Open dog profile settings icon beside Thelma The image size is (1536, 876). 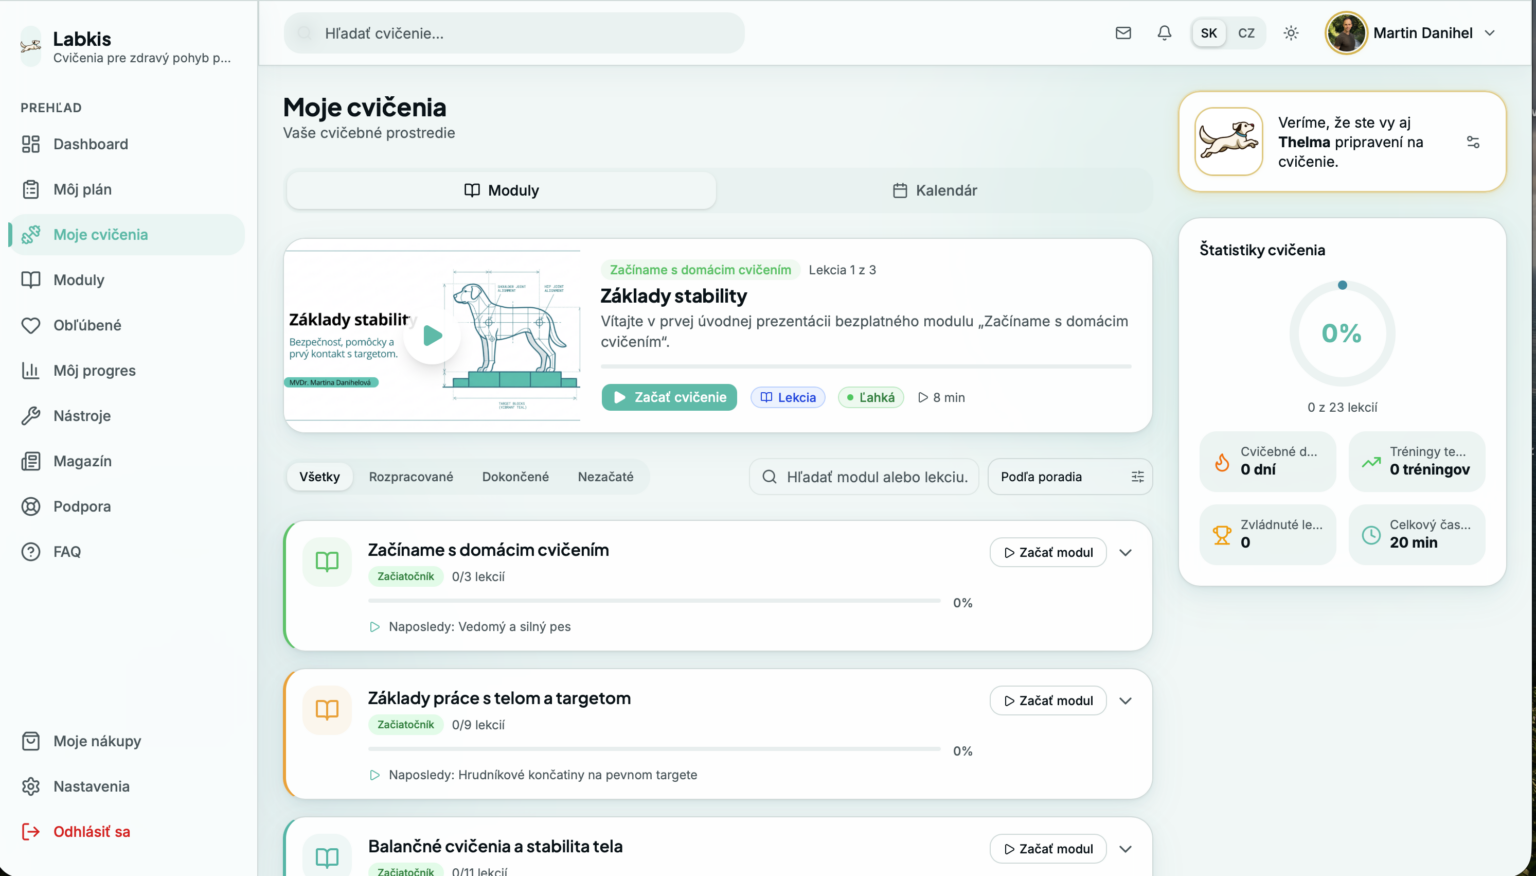[x=1473, y=142]
